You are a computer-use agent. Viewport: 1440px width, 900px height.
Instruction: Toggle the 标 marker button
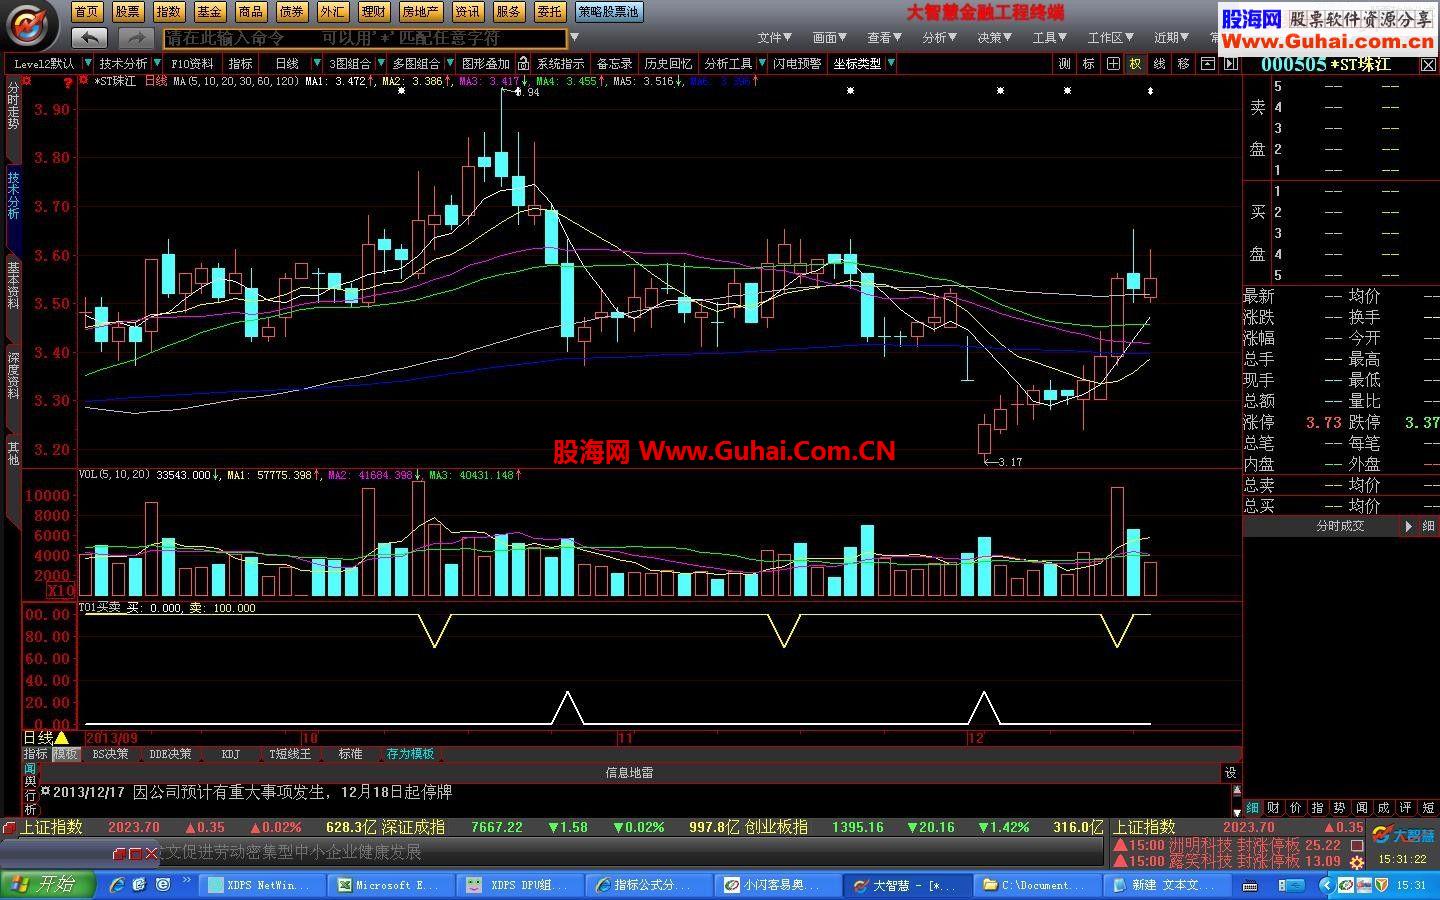tap(1088, 63)
